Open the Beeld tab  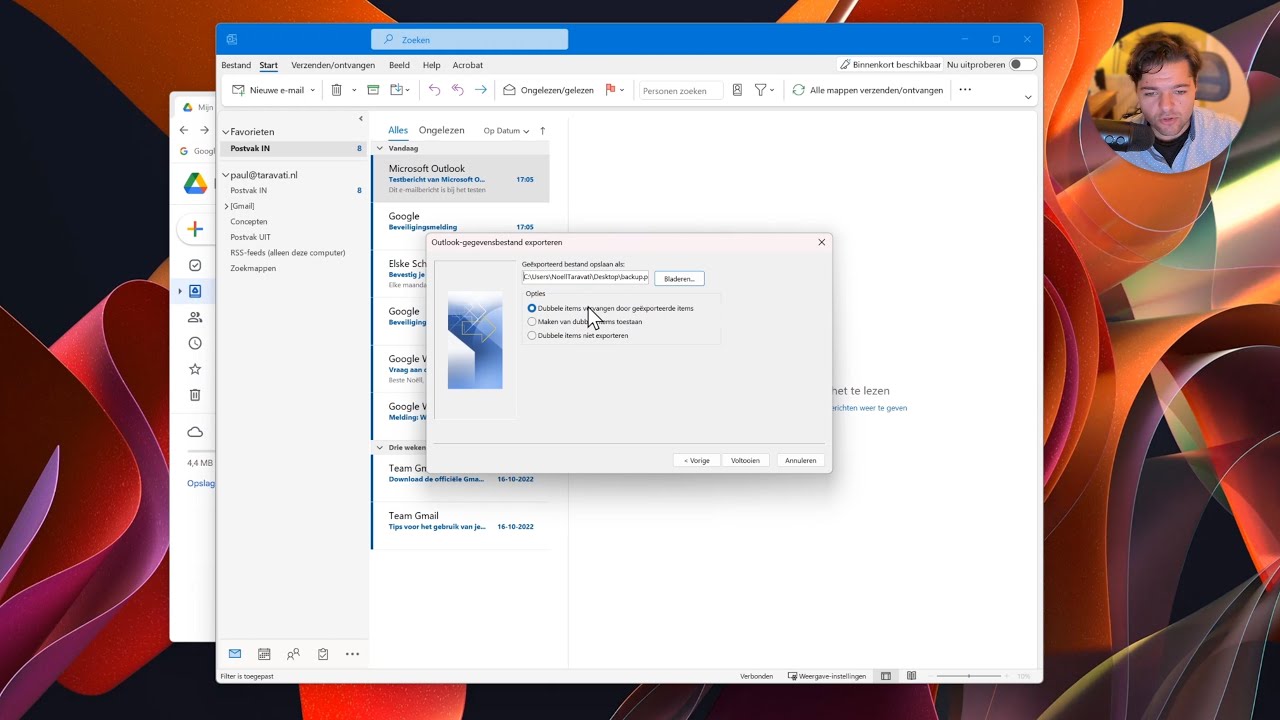tap(399, 65)
